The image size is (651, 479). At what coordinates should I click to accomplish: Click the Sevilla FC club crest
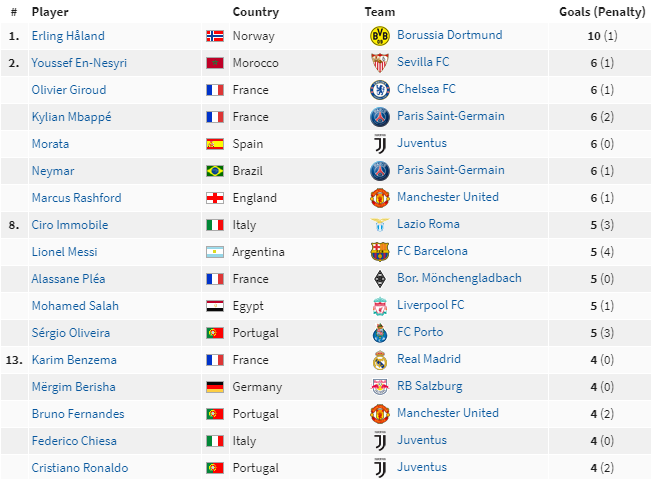(x=379, y=63)
